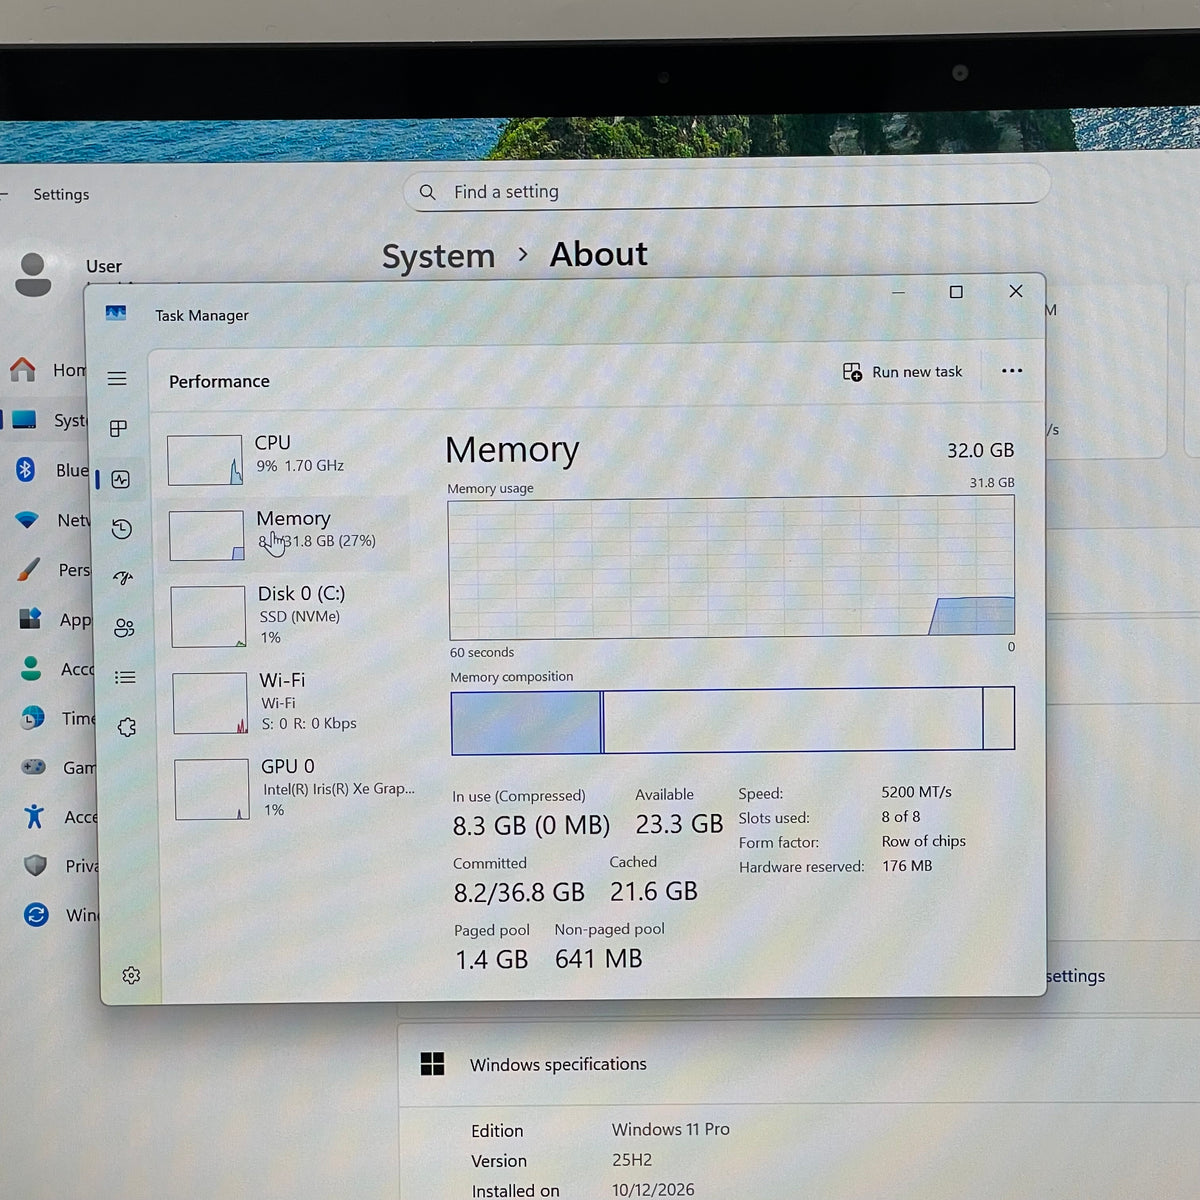The width and height of the screenshot is (1200, 1200).
Task: Open Apps in the Settings sidebar
Action: tap(55, 619)
